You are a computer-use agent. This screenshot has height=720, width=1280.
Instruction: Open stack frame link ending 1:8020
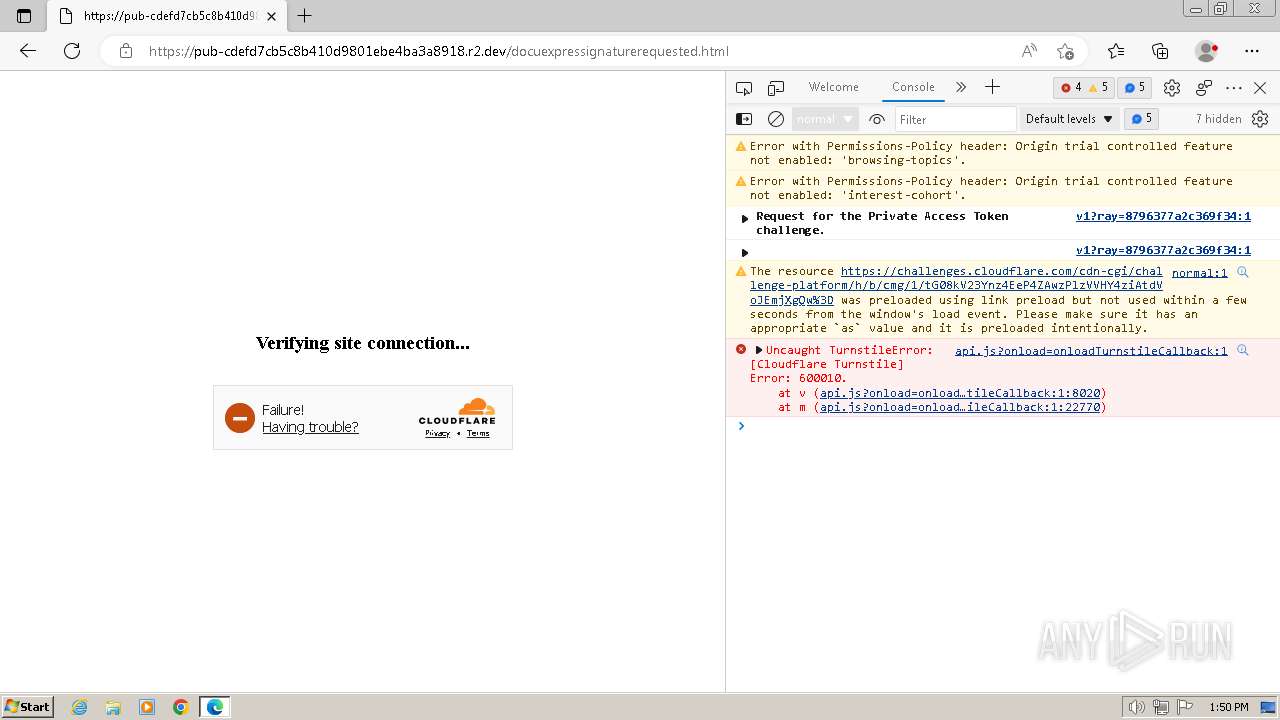click(x=960, y=393)
